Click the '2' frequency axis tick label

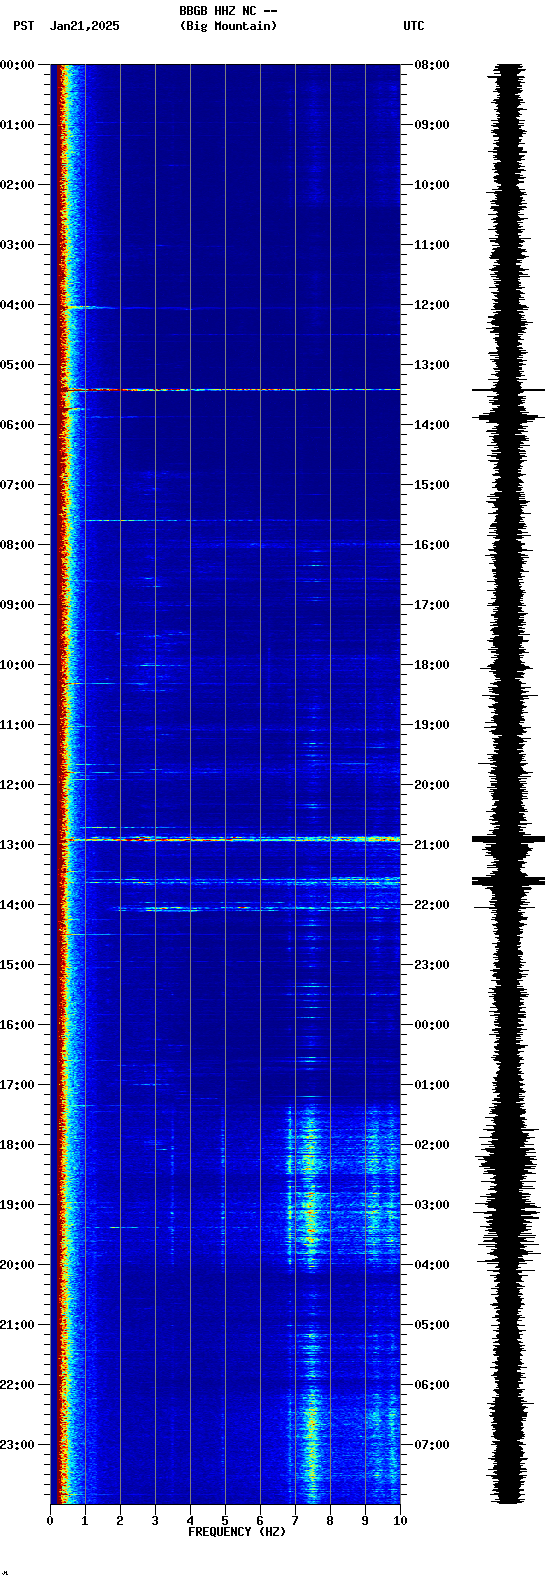pyautogui.click(x=120, y=1521)
